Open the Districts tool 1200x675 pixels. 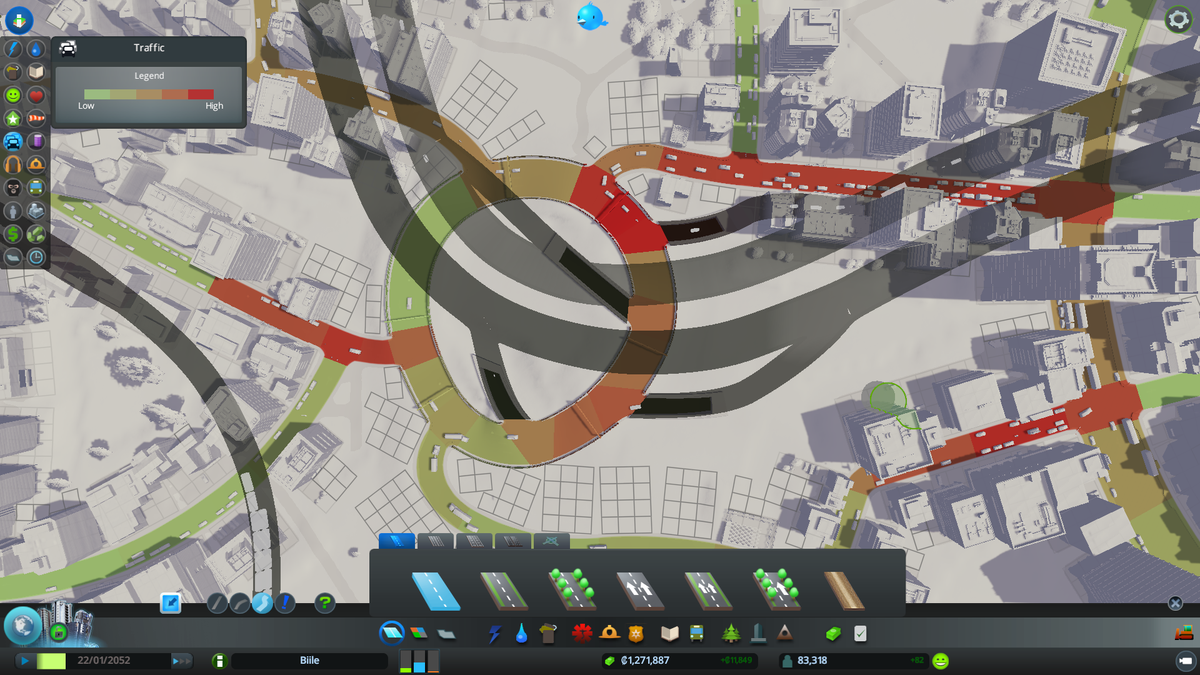(x=446, y=634)
